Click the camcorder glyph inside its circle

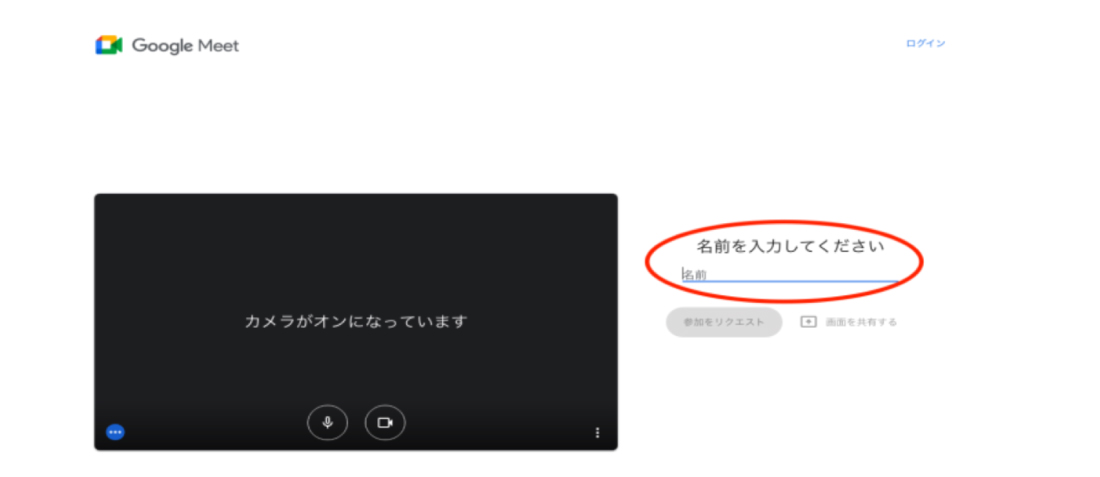[385, 422]
